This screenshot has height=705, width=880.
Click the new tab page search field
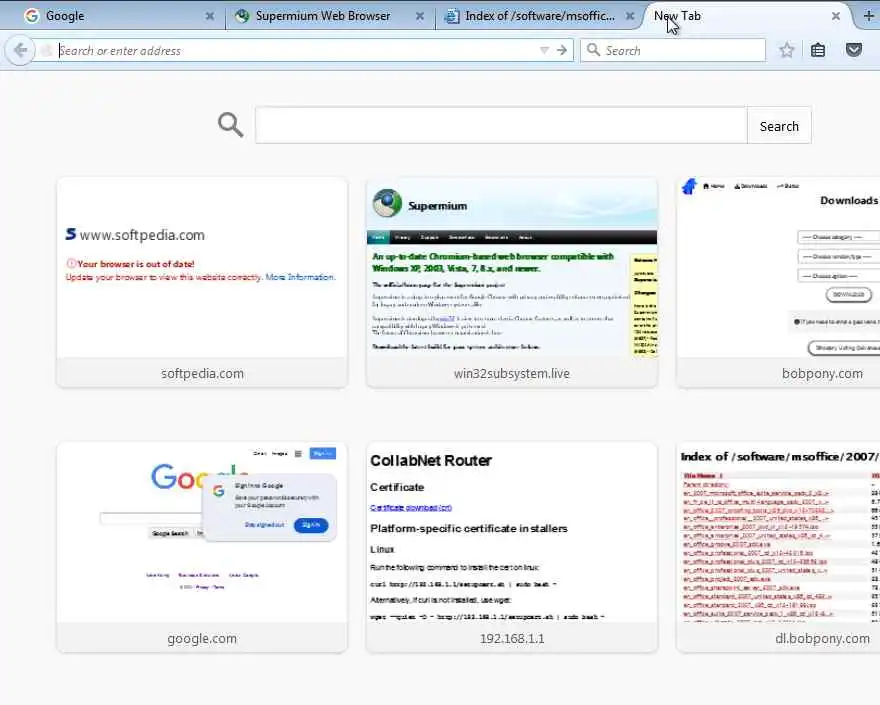(x=501, y=125)
